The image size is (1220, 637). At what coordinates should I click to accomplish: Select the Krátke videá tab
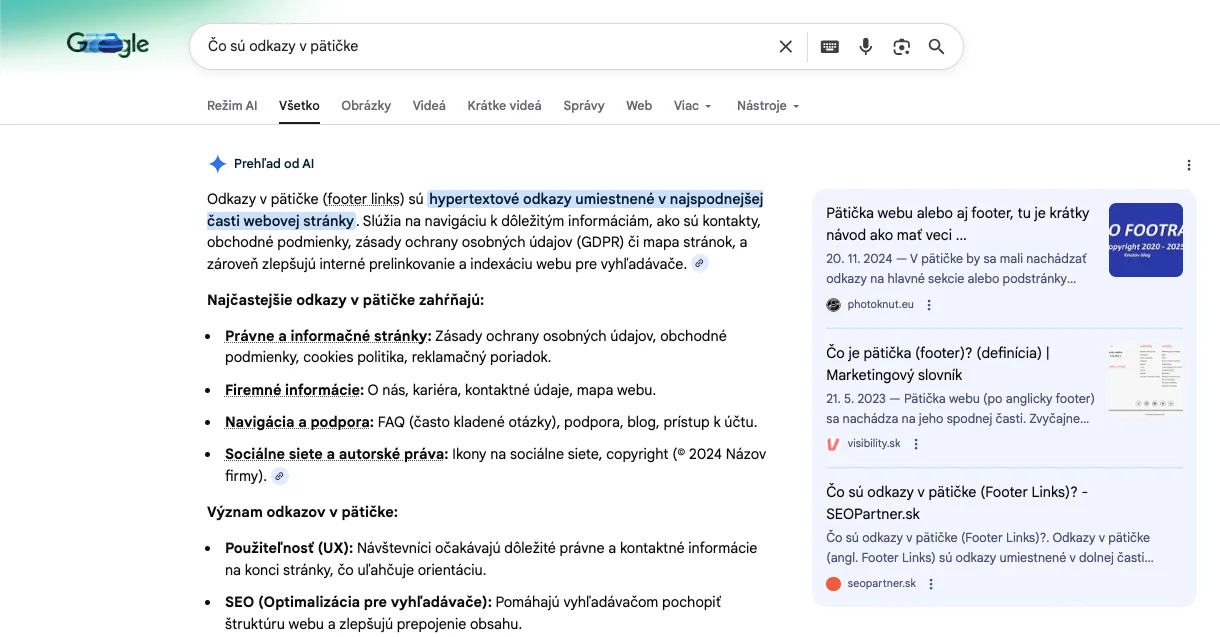pos(504,106)
